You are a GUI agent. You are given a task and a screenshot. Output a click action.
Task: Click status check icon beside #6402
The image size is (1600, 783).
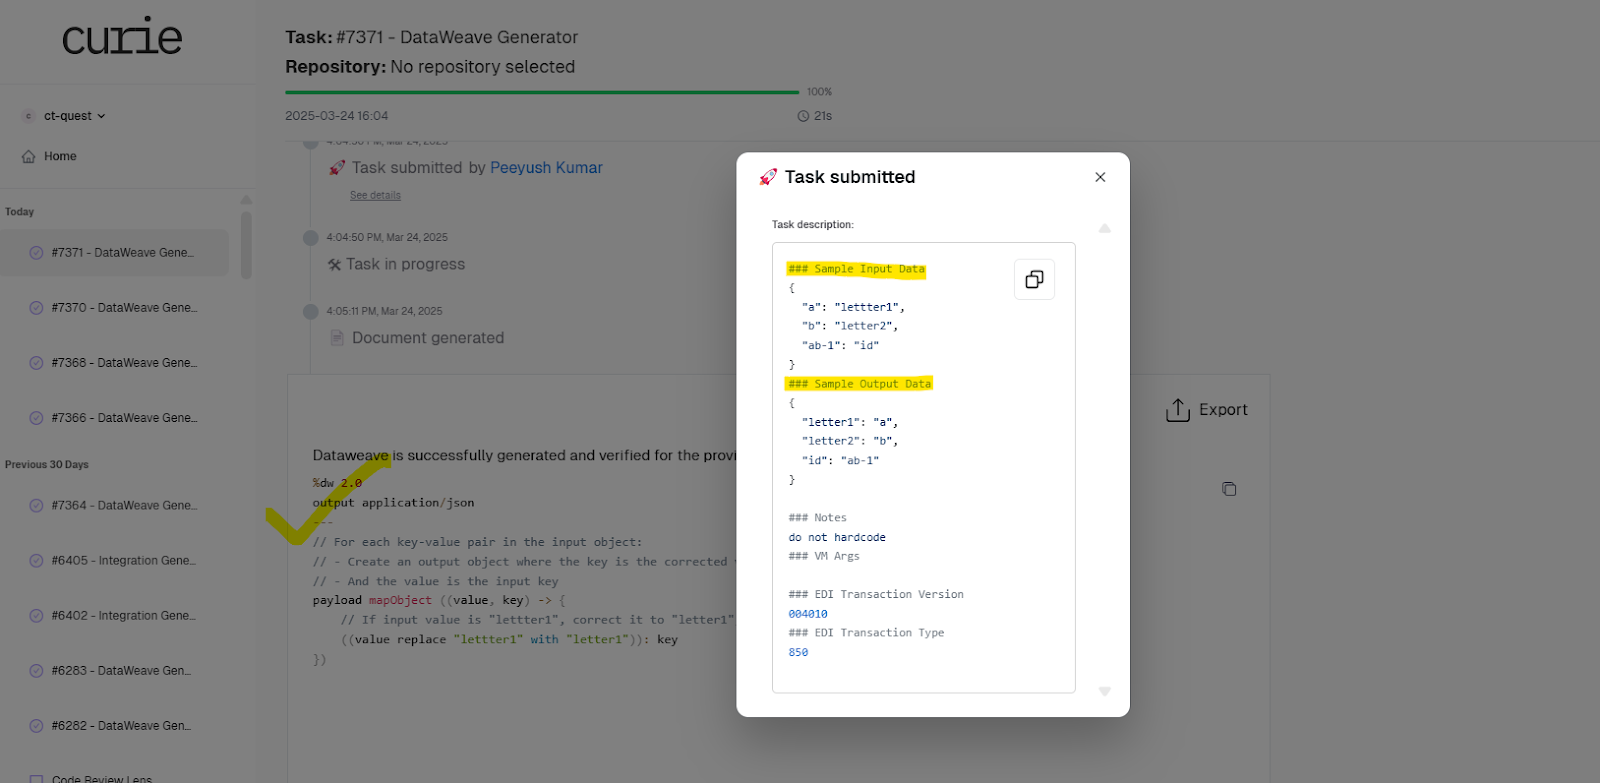[x=36, y=616]
